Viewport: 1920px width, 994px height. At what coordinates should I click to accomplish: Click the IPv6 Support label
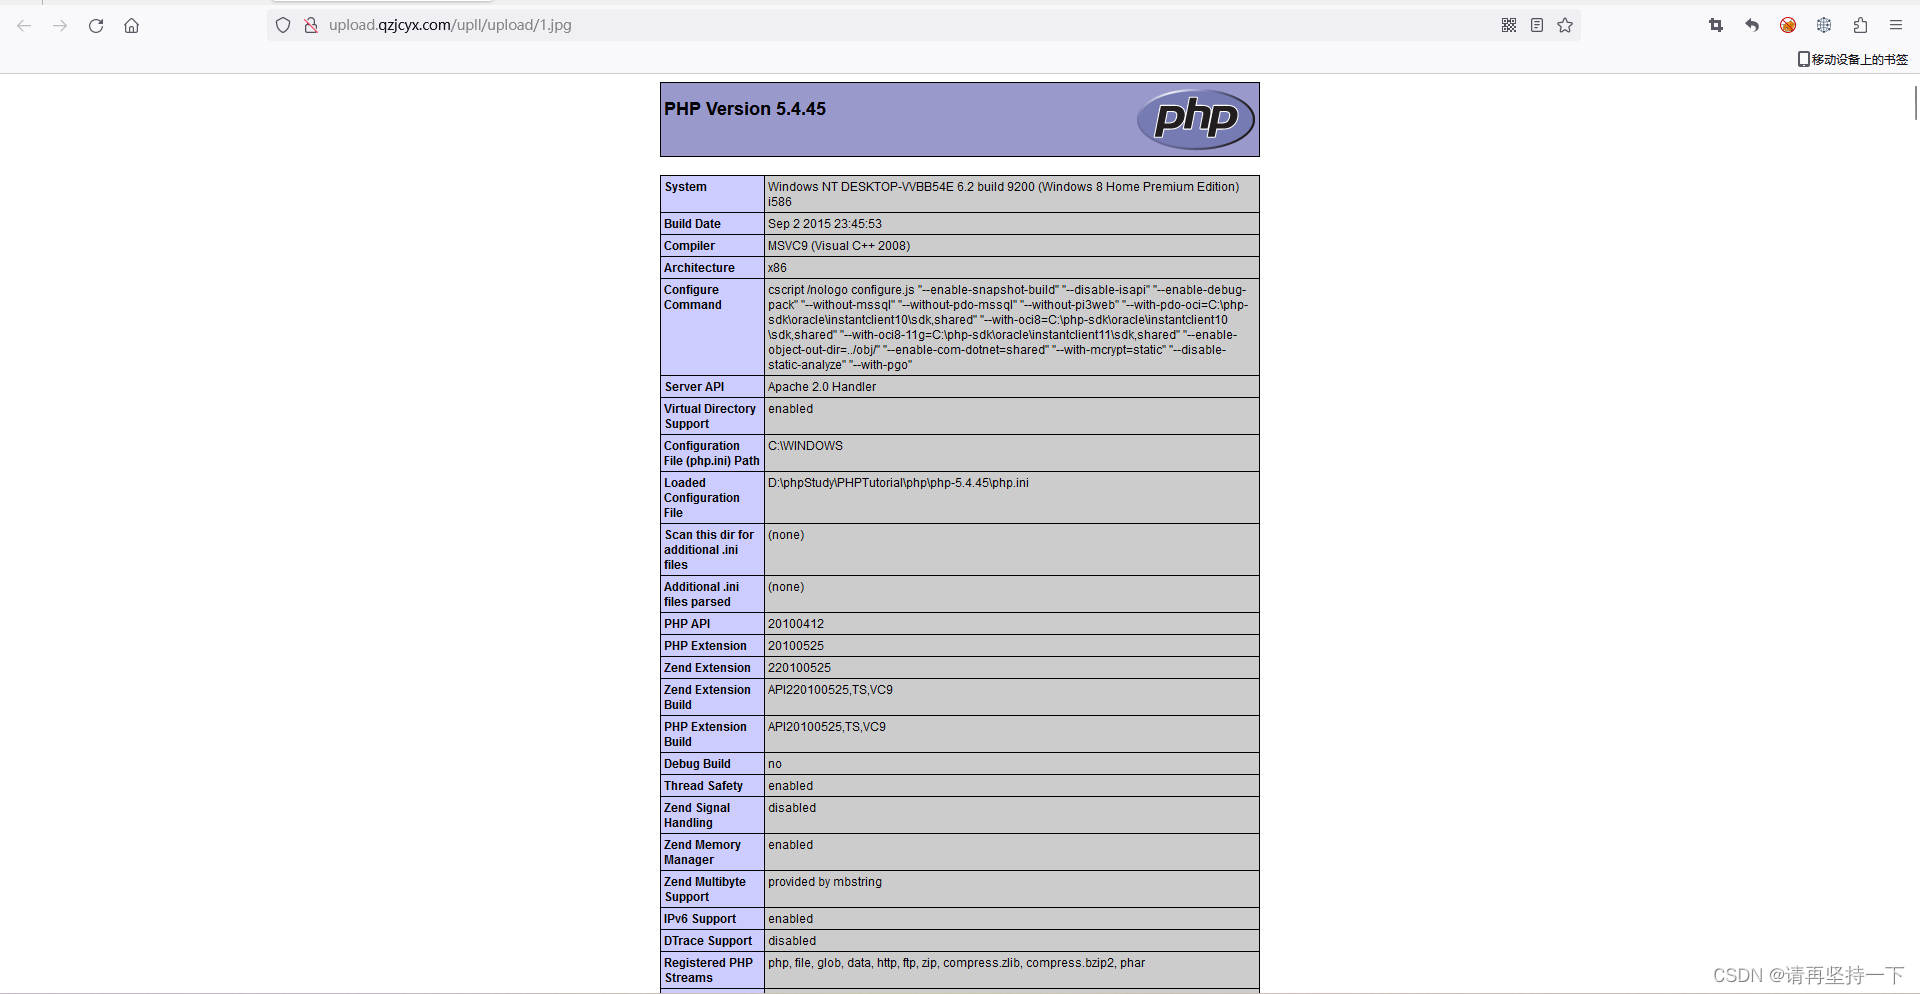[700, 919]
